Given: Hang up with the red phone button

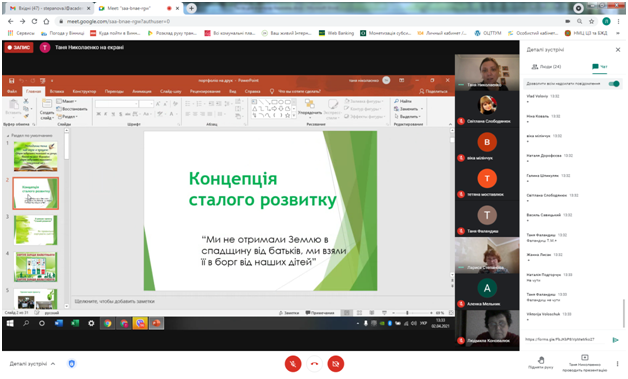Looking at the screenshot, I should click(x=314, y=364).
